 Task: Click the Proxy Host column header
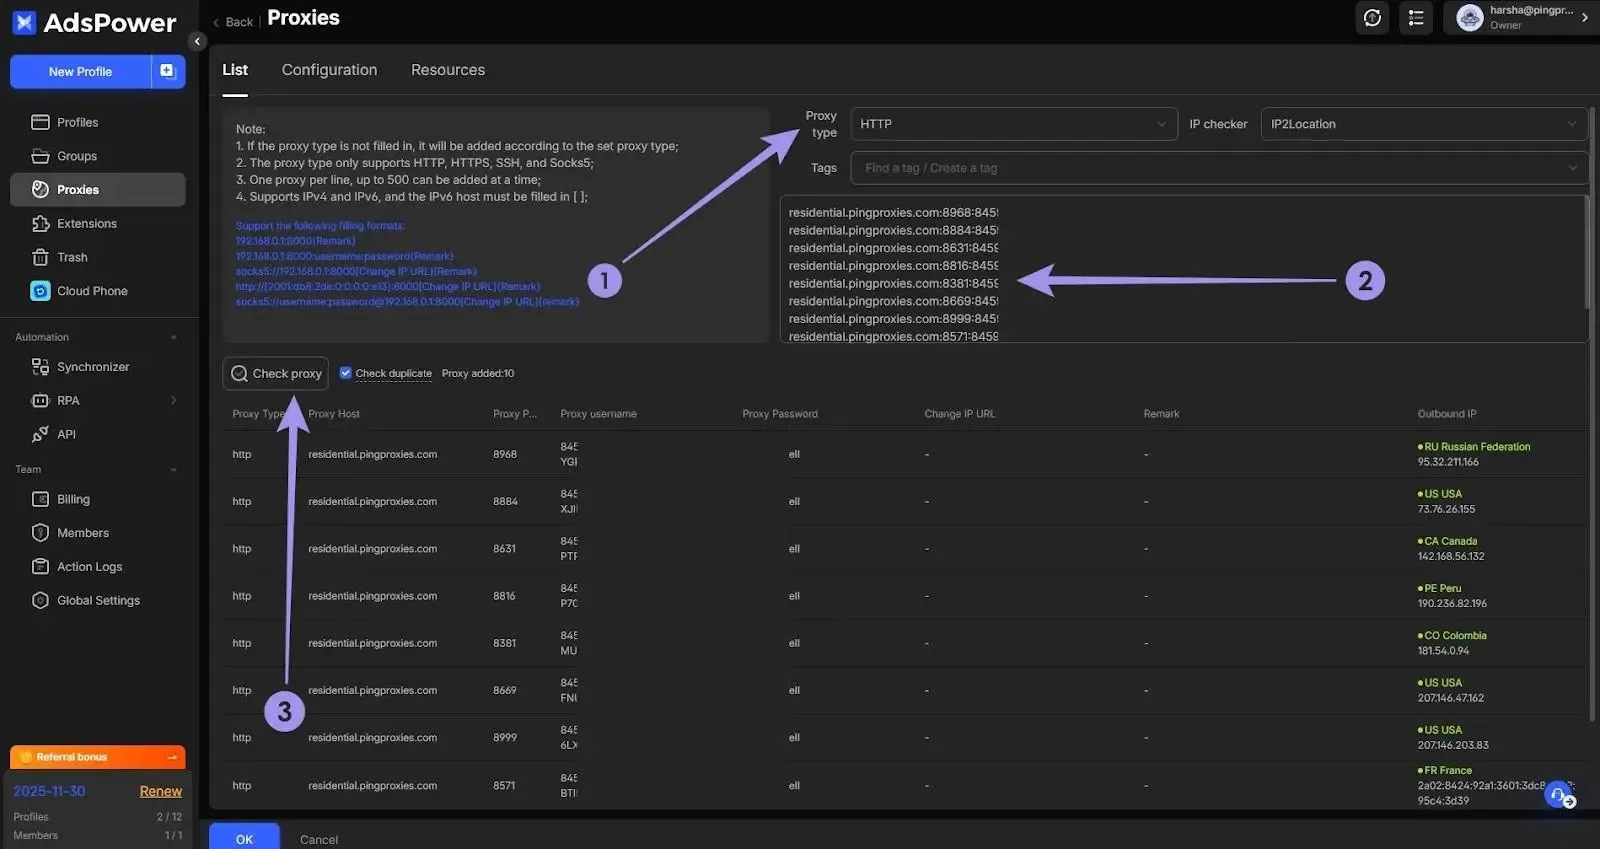tap(334, 413)
